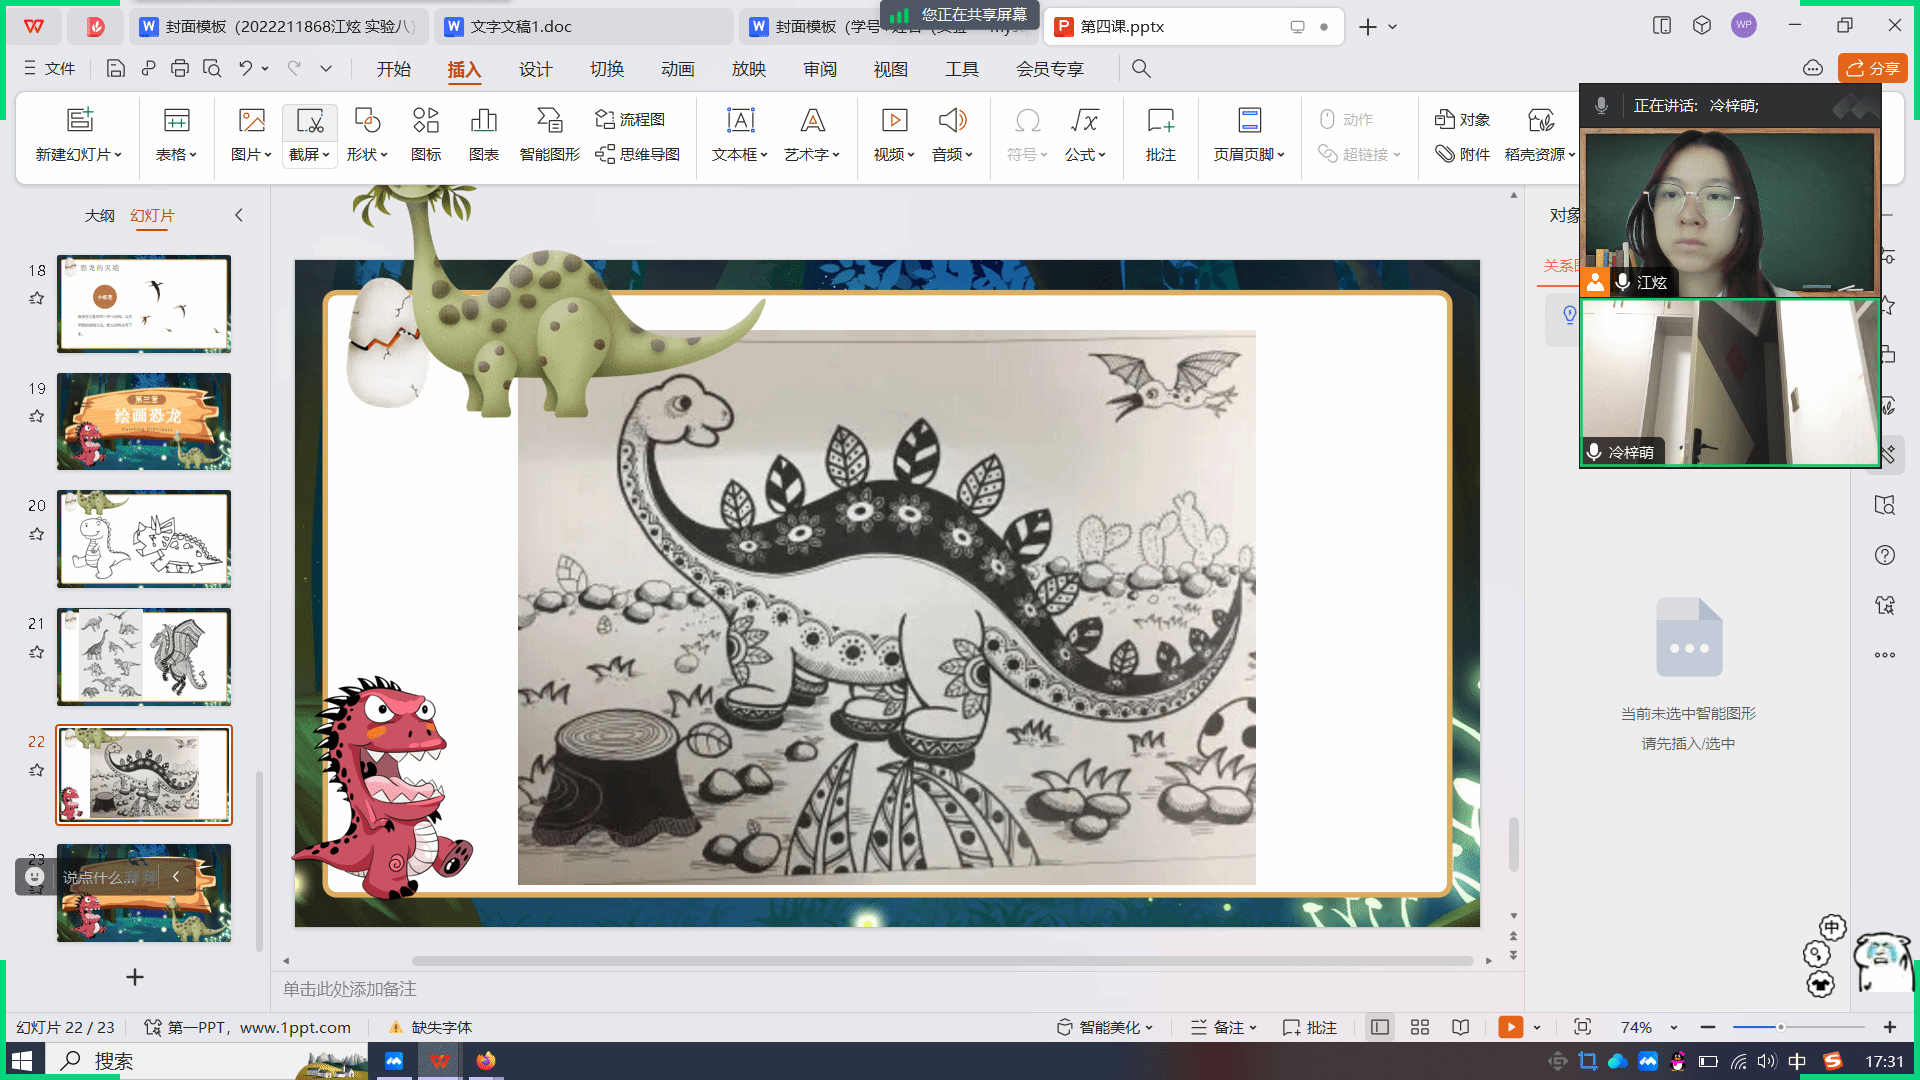The height and width of the screenshot is (1080, 1920).
Task: Toggle normal view in status bar
Action: tap(1380, 1027)
